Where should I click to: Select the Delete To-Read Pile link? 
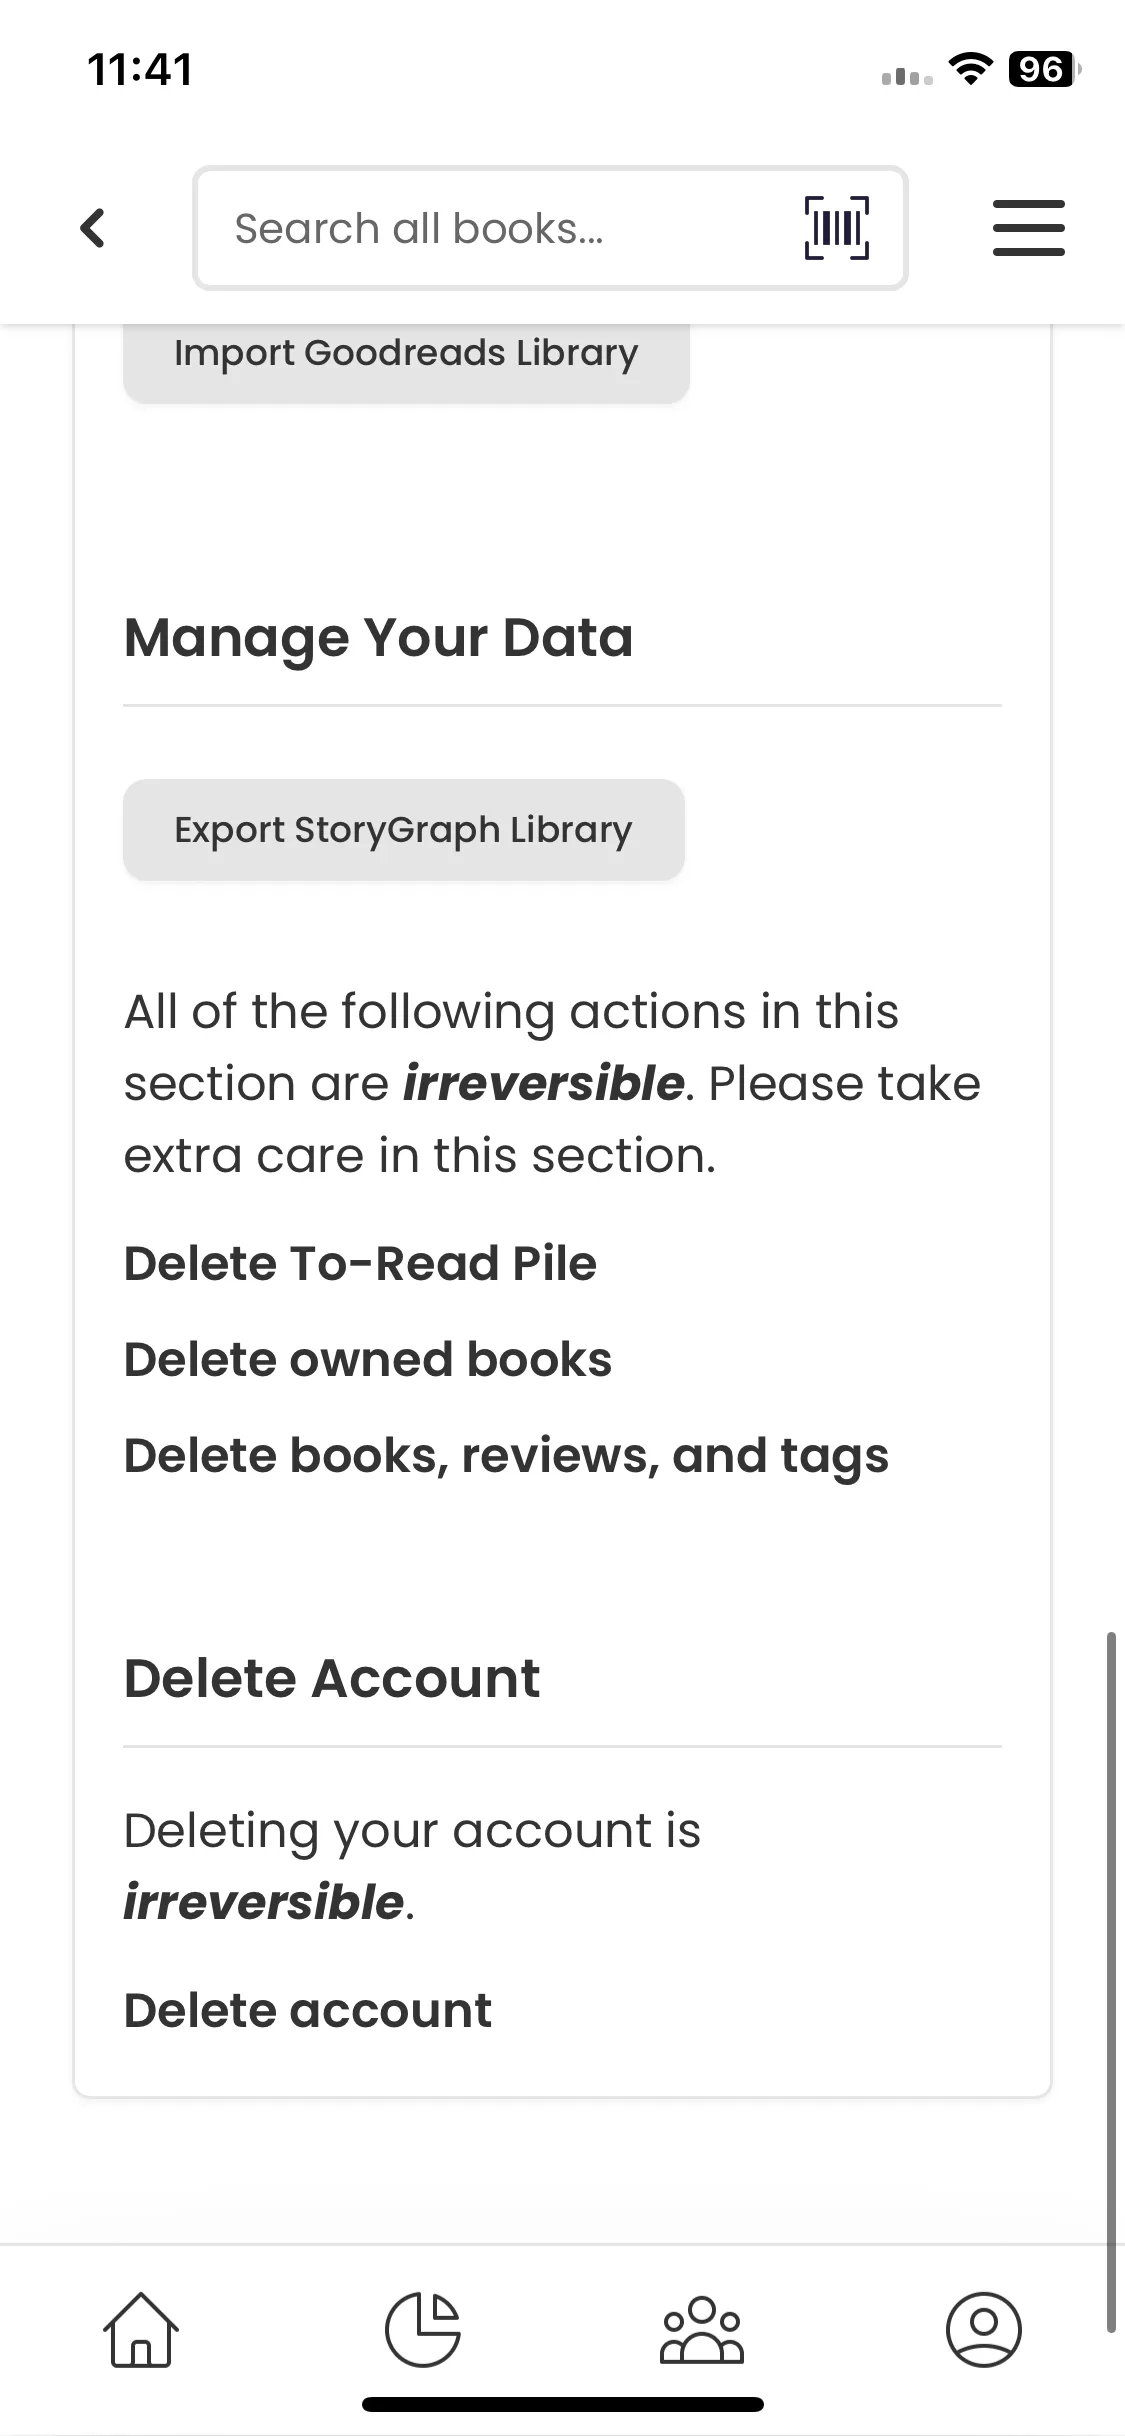click(x=360, y=1263)
